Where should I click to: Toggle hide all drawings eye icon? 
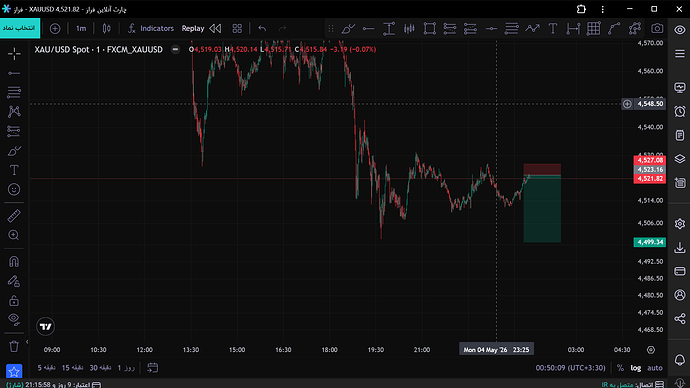14,319
